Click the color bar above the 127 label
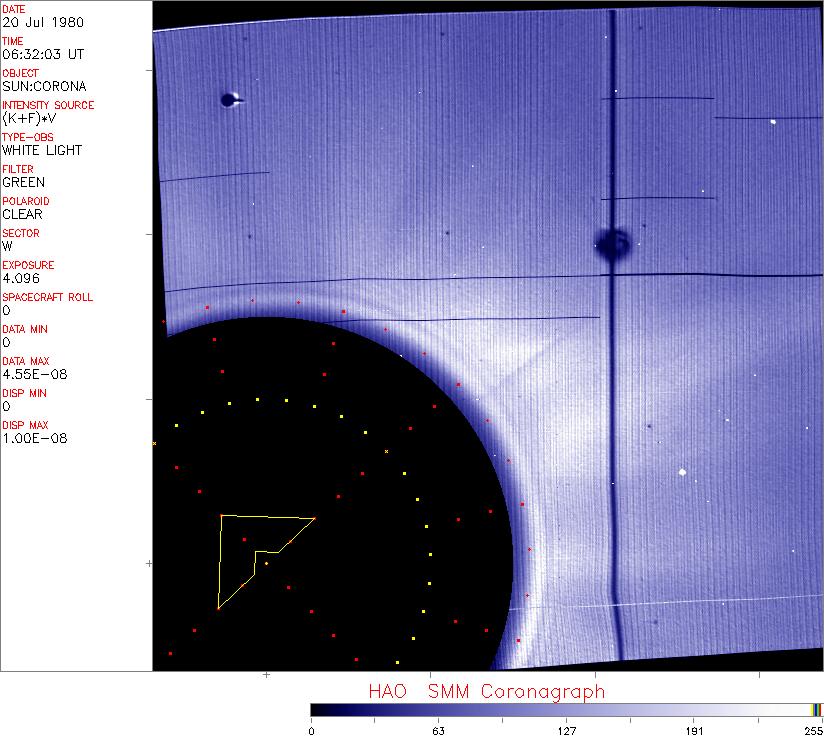The width and height of the screenshot is (824, 736). [x=567, y=709]
